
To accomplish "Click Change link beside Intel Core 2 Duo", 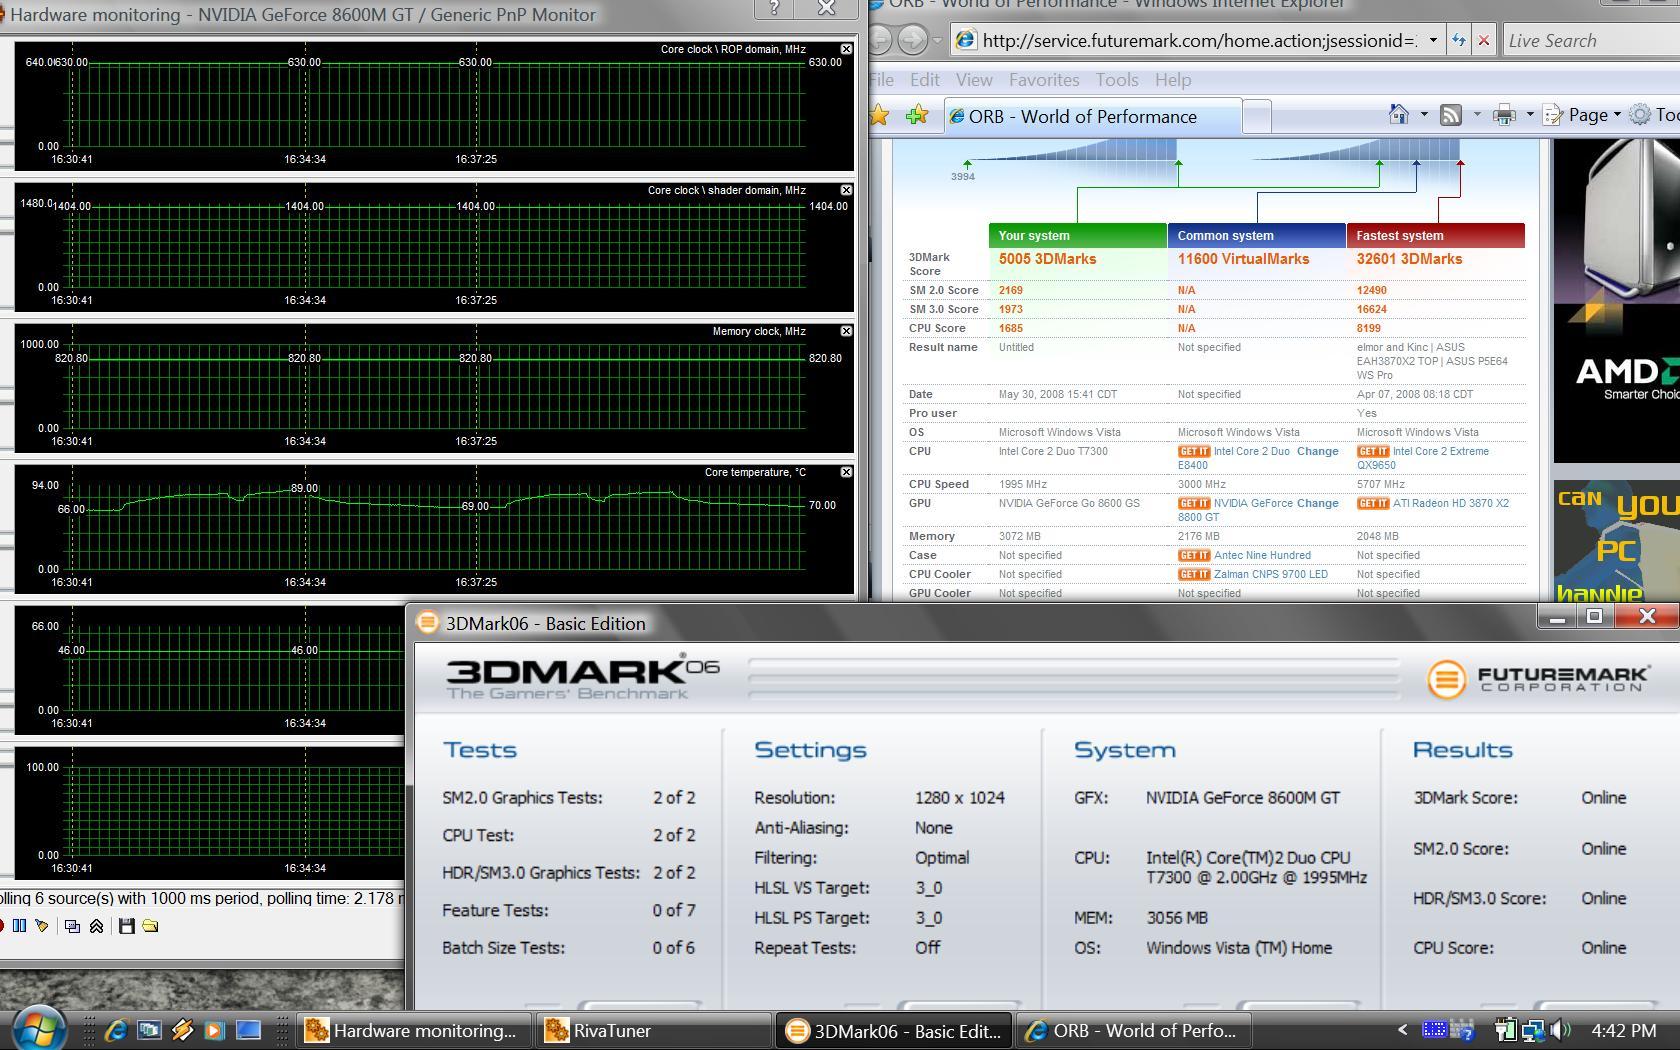I will tap(1317, 451).
